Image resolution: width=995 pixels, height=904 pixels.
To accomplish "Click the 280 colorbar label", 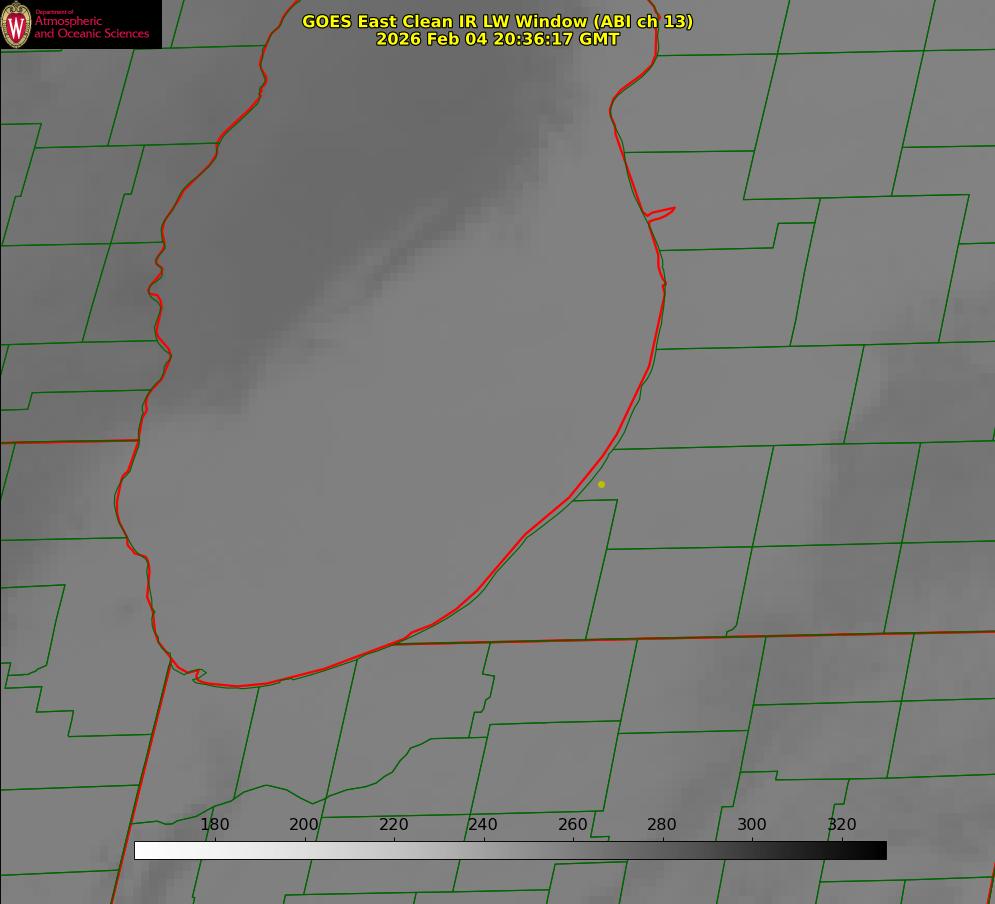I will [662, 824].
